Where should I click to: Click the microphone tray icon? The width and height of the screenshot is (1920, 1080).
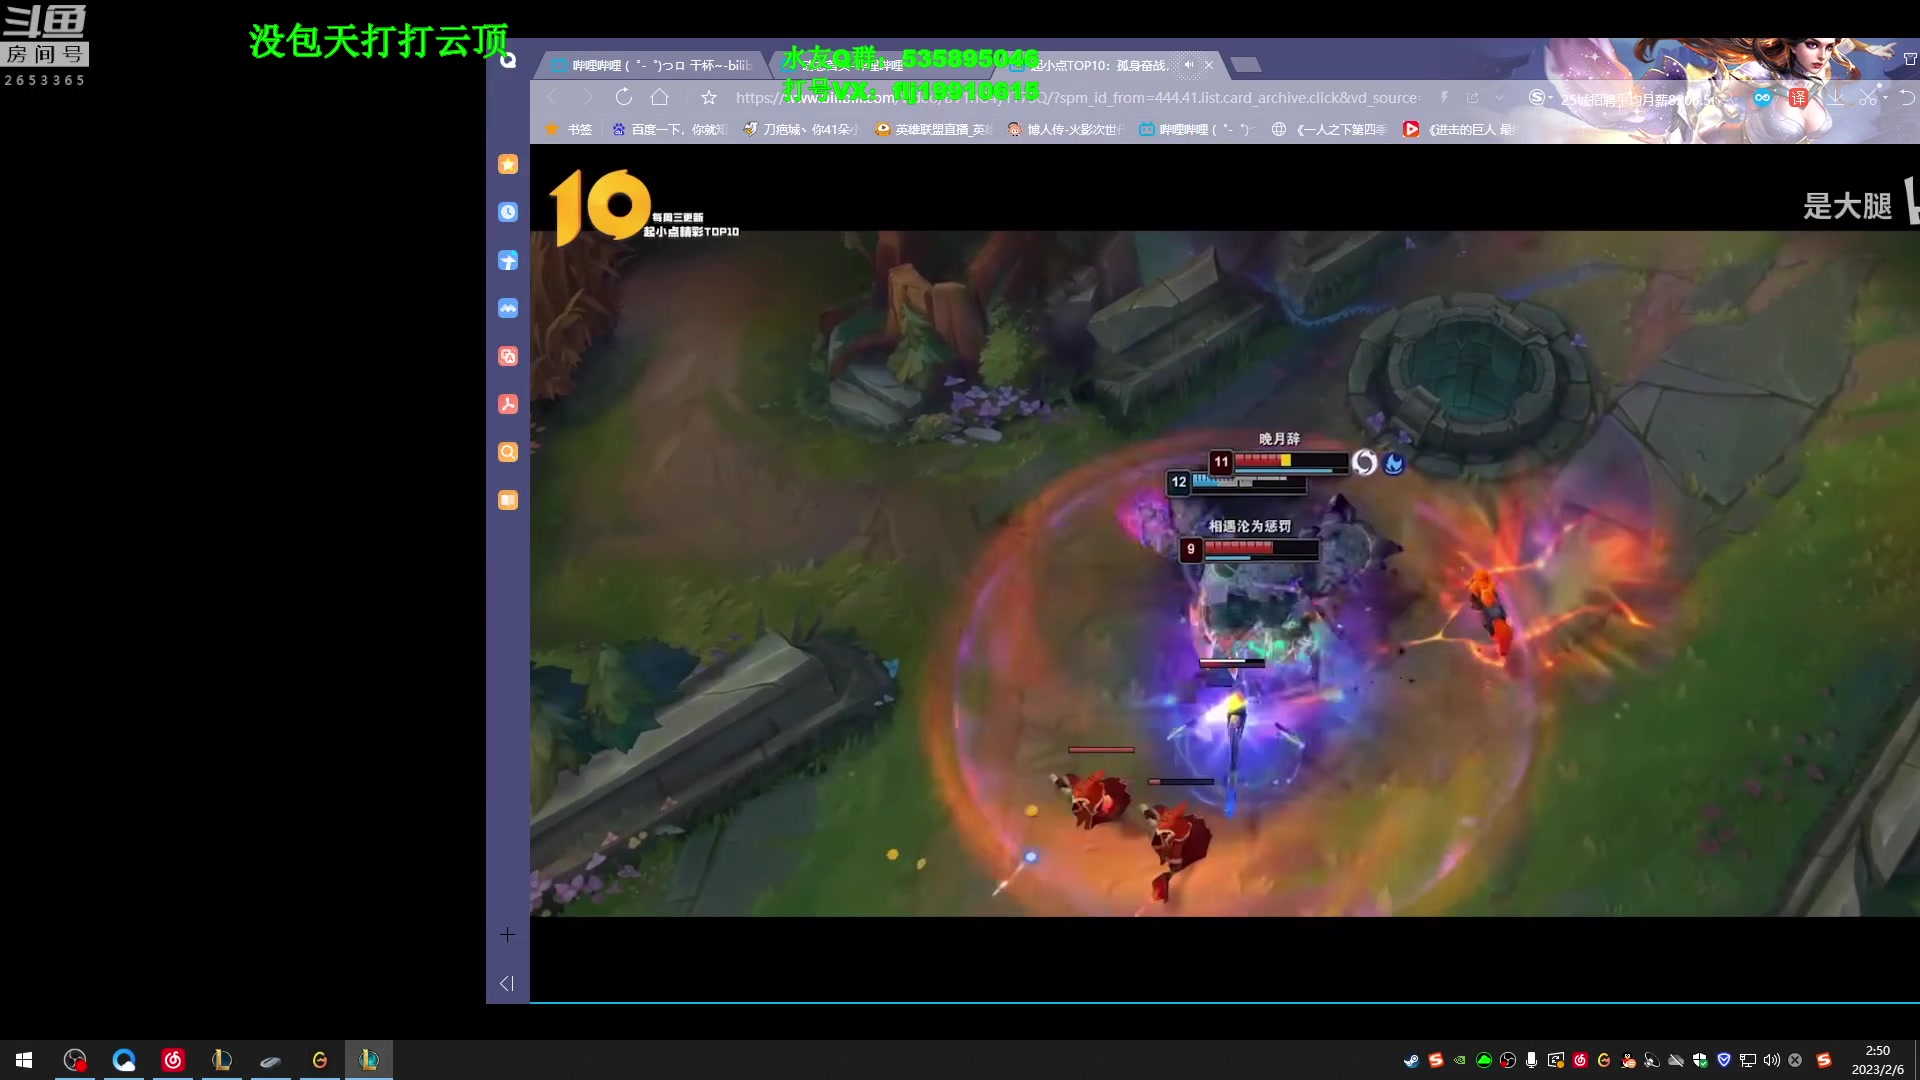(x=1532, y=1060)
